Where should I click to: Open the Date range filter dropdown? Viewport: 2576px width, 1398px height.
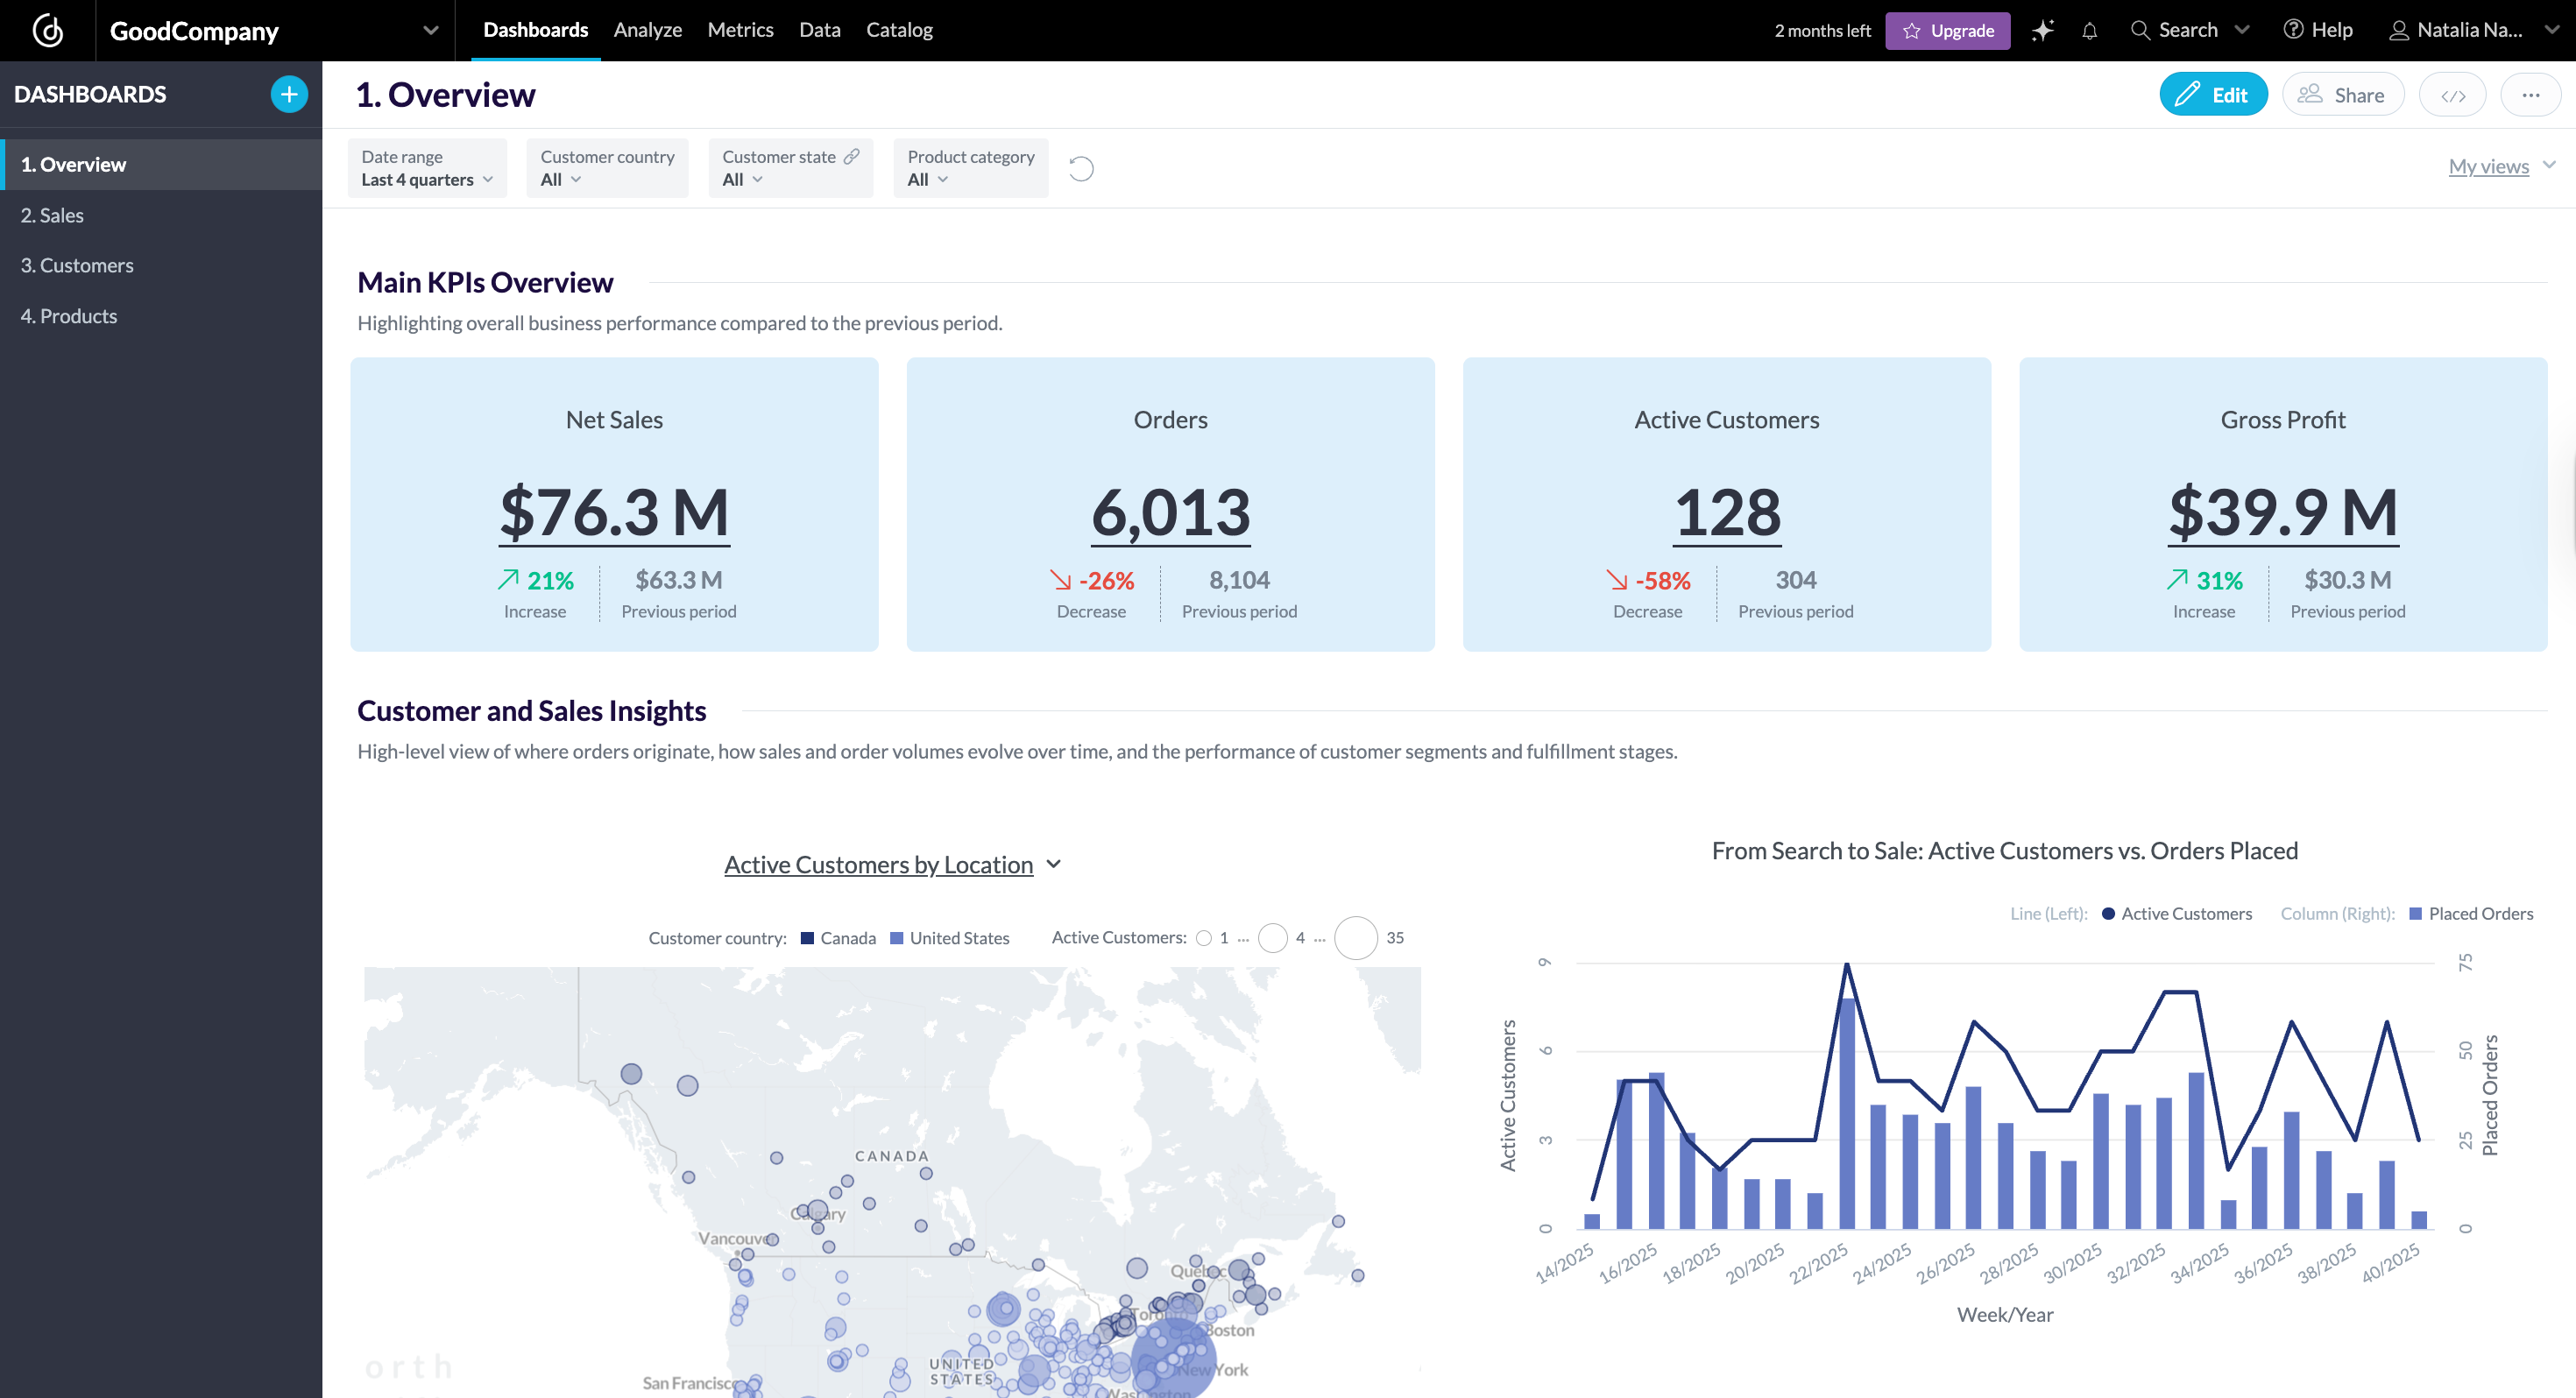click(x=427, y=168)
